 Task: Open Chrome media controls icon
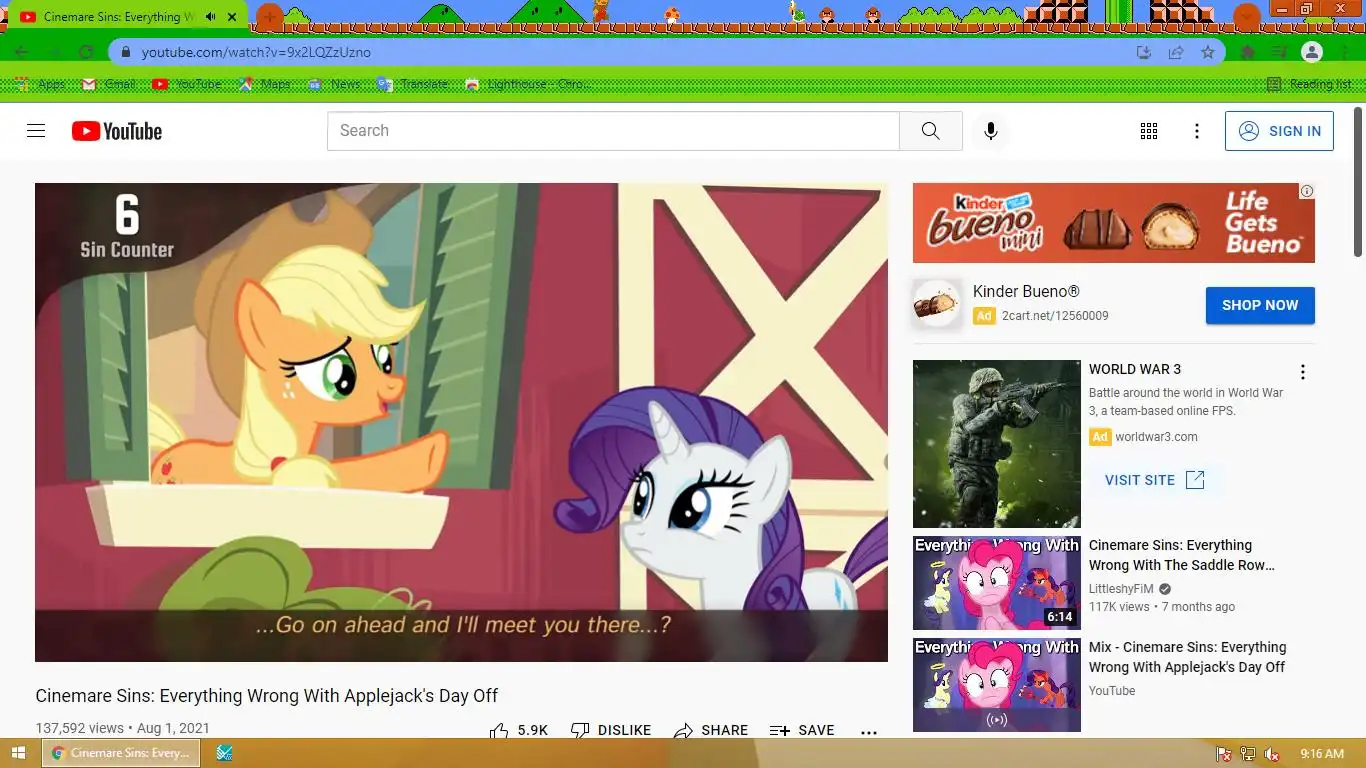(x=1279, y=52)
